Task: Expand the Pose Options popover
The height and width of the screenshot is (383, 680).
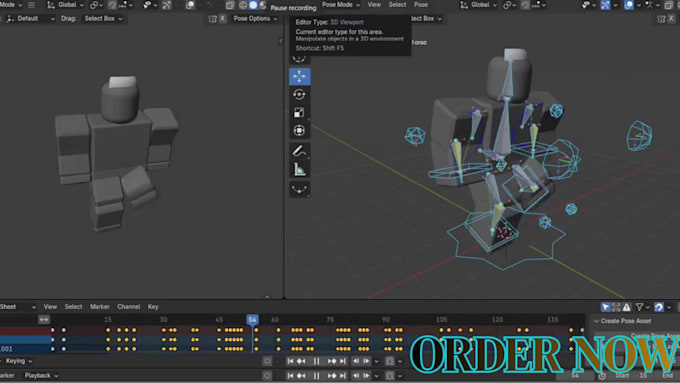Action: (x=255, y=19)
